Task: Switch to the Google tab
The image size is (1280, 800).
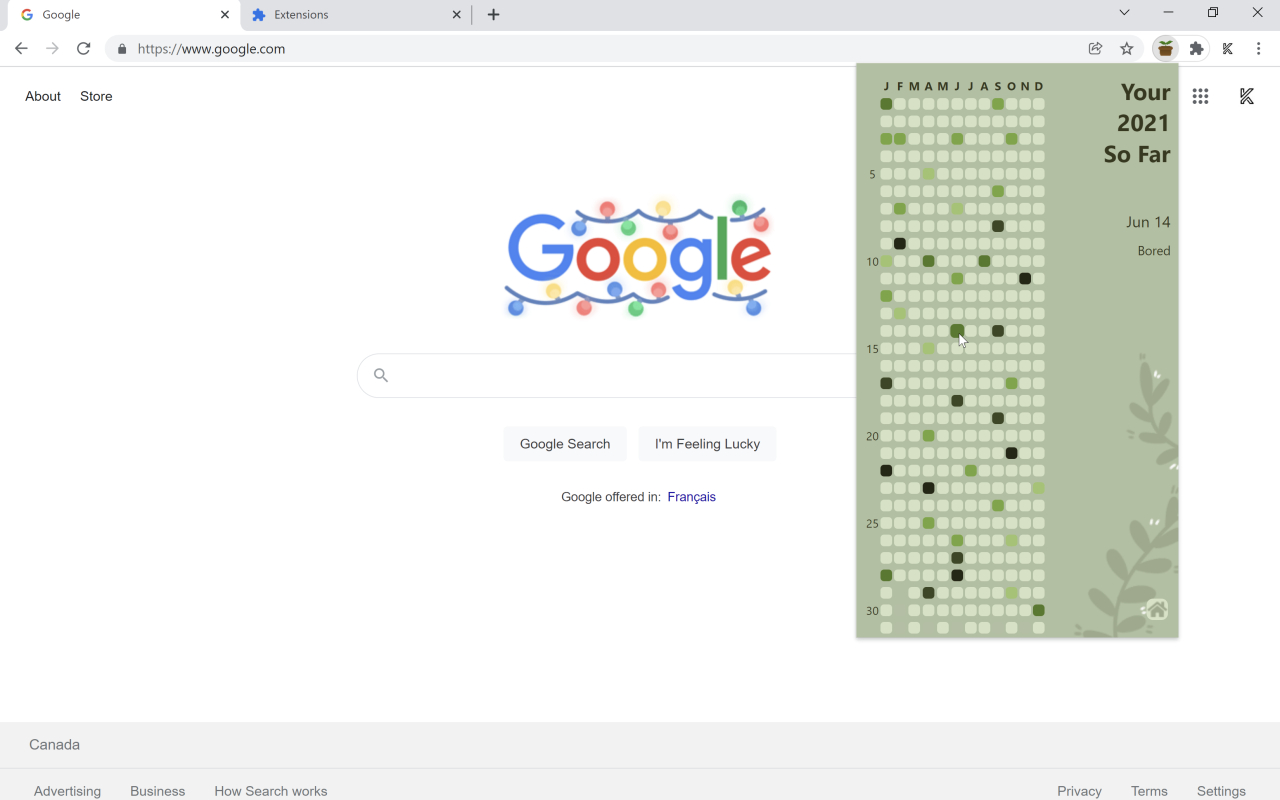Action: point(124,15)
